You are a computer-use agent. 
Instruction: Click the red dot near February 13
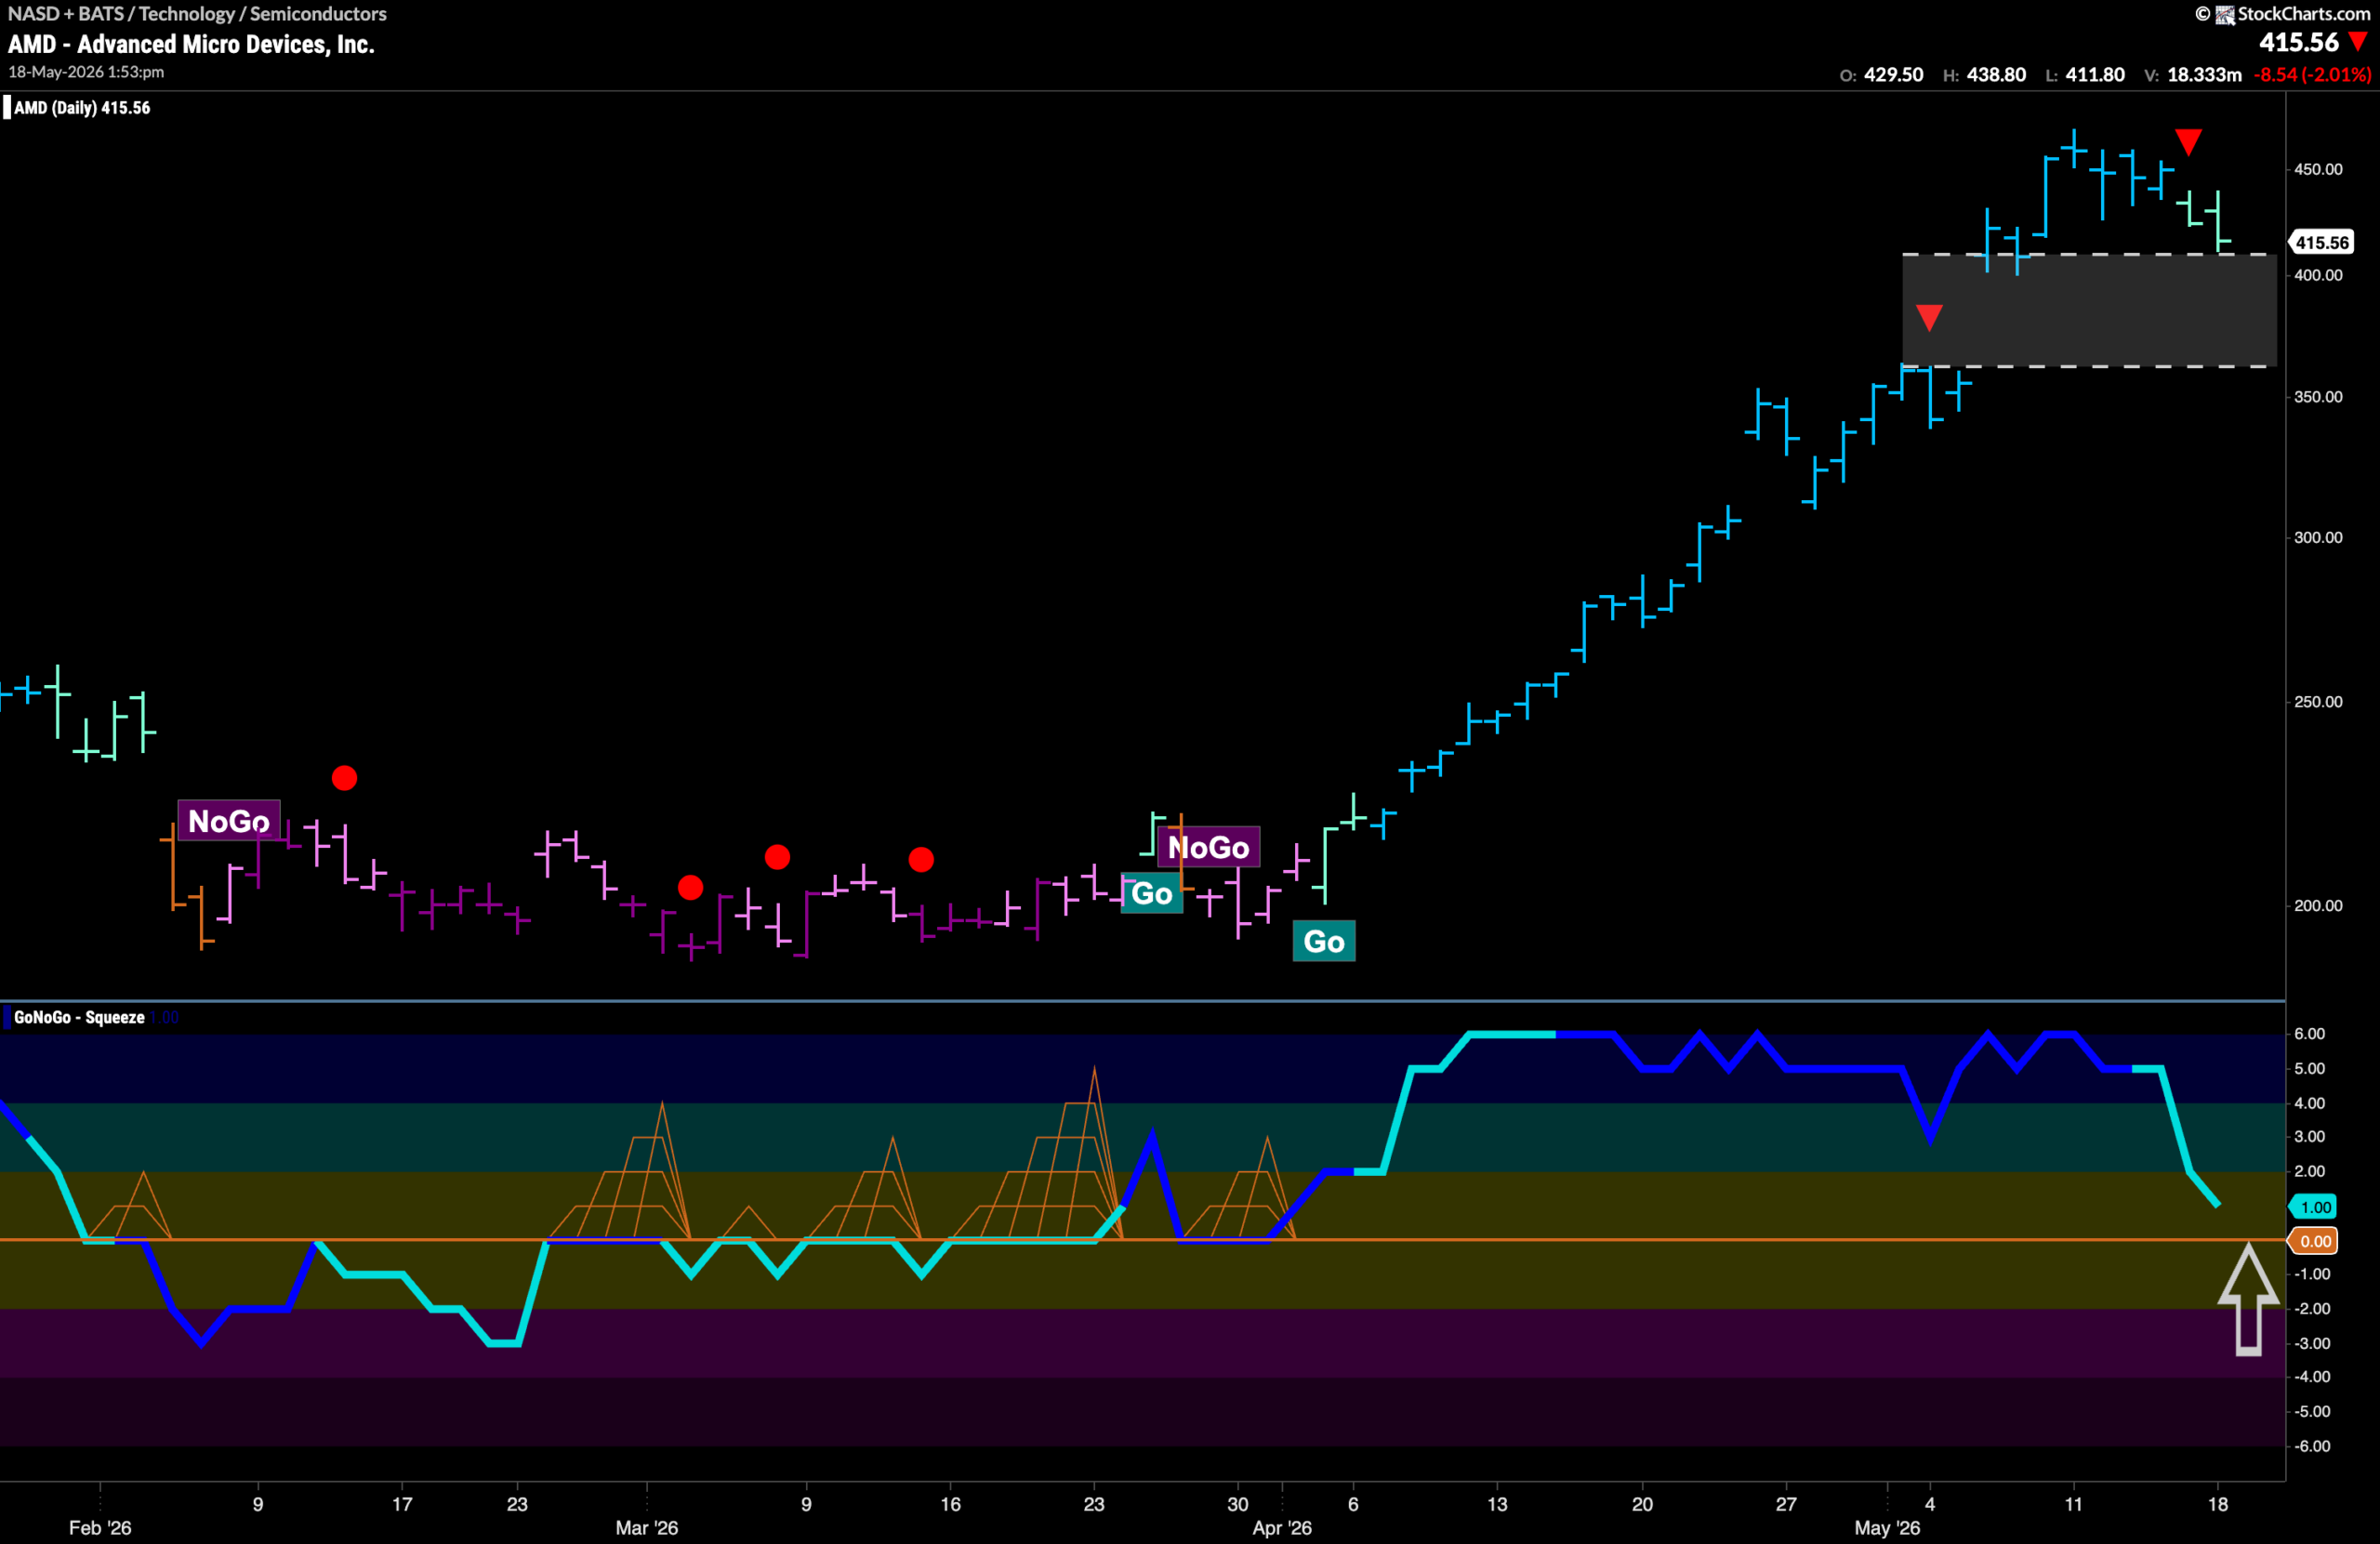coord(344,778)
